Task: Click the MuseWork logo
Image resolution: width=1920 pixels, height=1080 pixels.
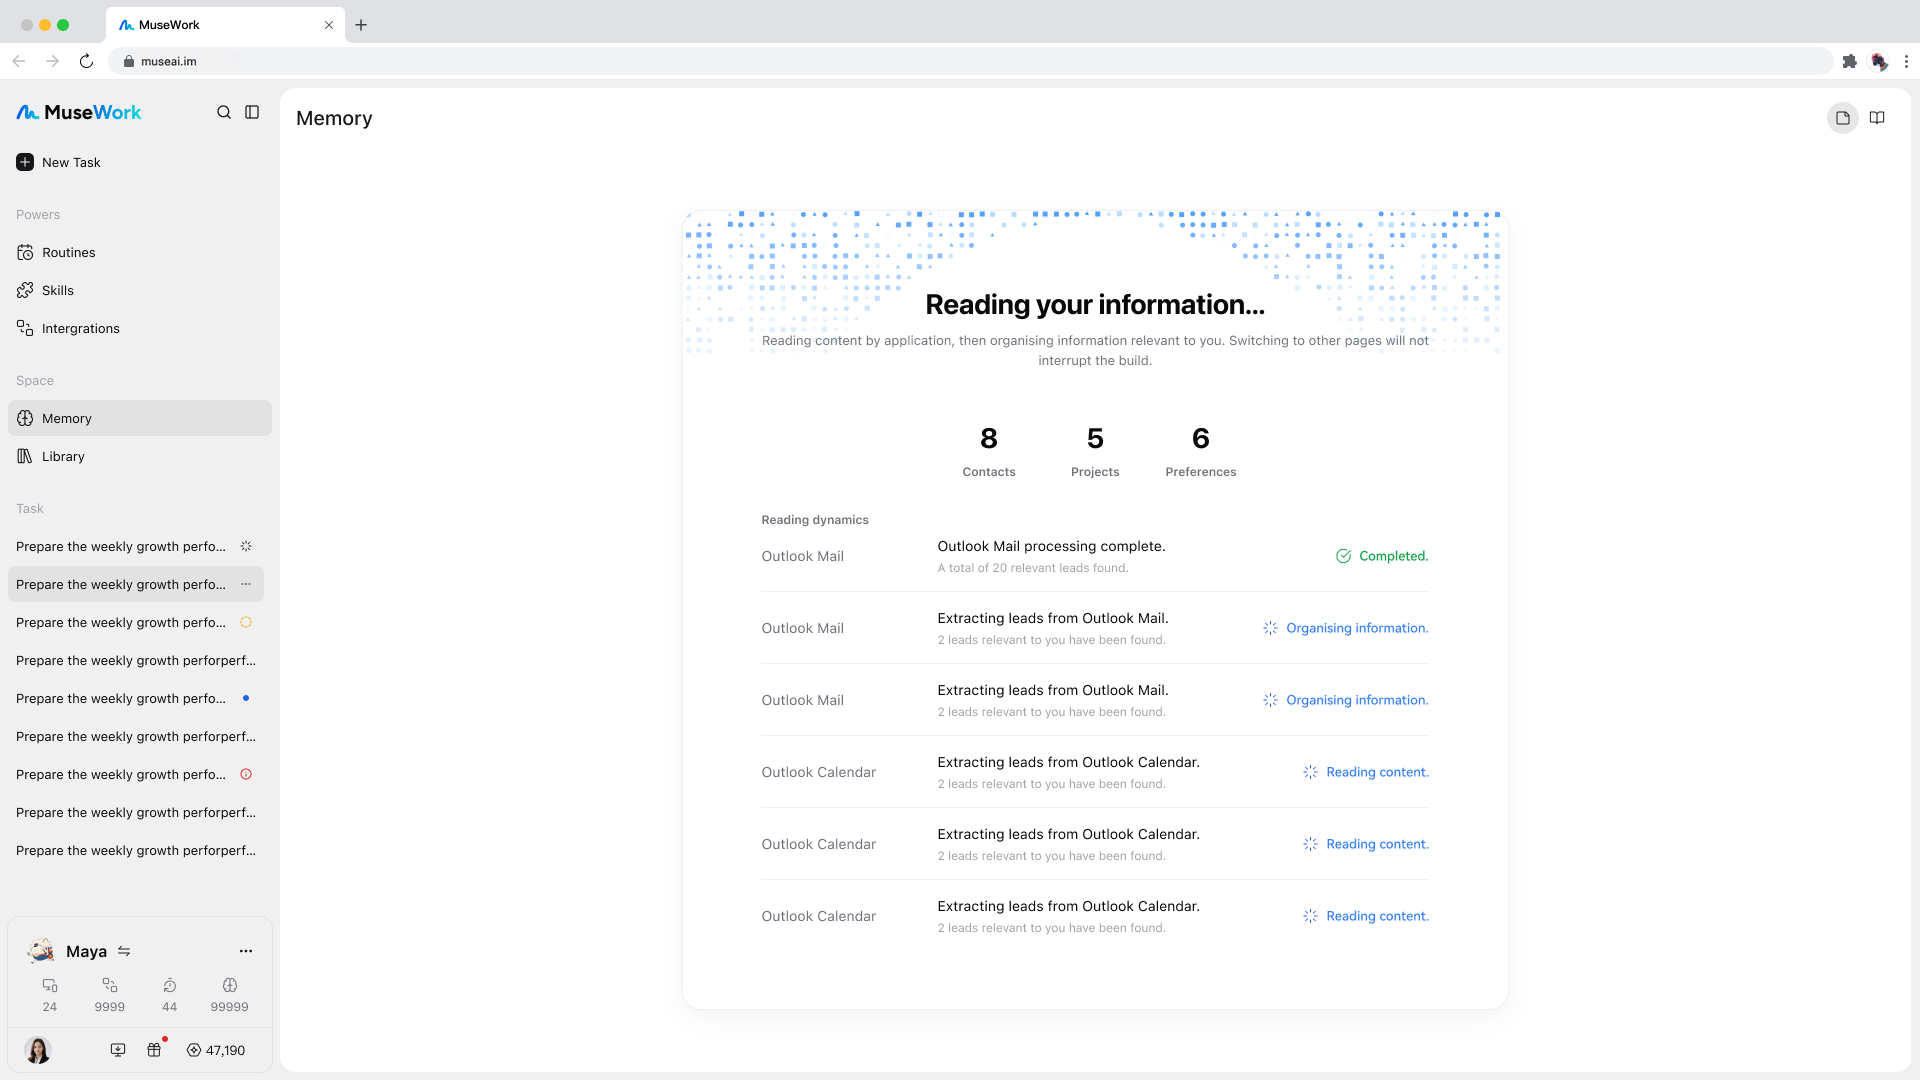Action: (79, 112)
